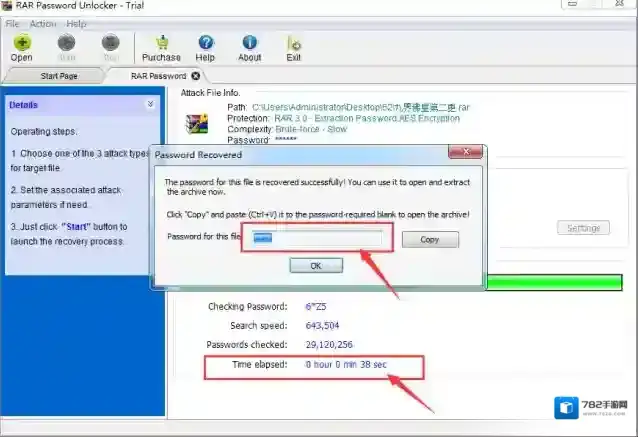Click the Exit toolbar icon
Screen dimensions: 638x437
tap(293, 44)
